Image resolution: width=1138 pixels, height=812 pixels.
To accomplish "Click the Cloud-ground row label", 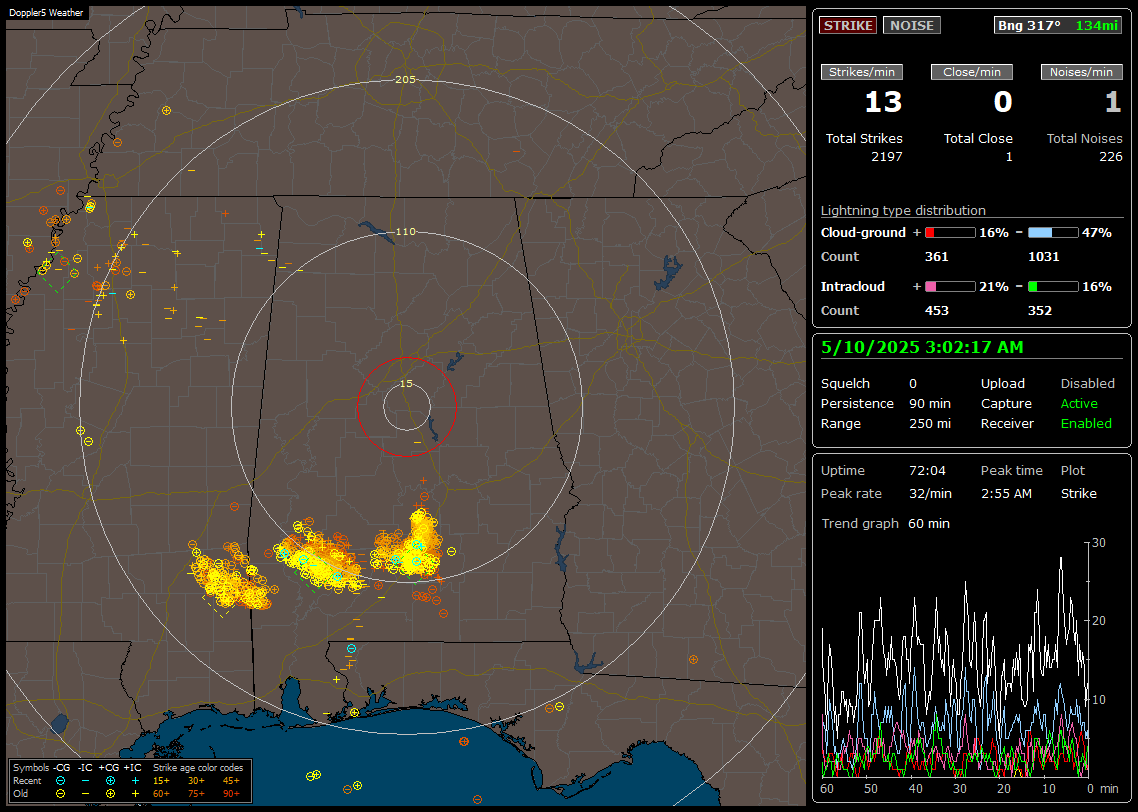I will pos(863,233).
